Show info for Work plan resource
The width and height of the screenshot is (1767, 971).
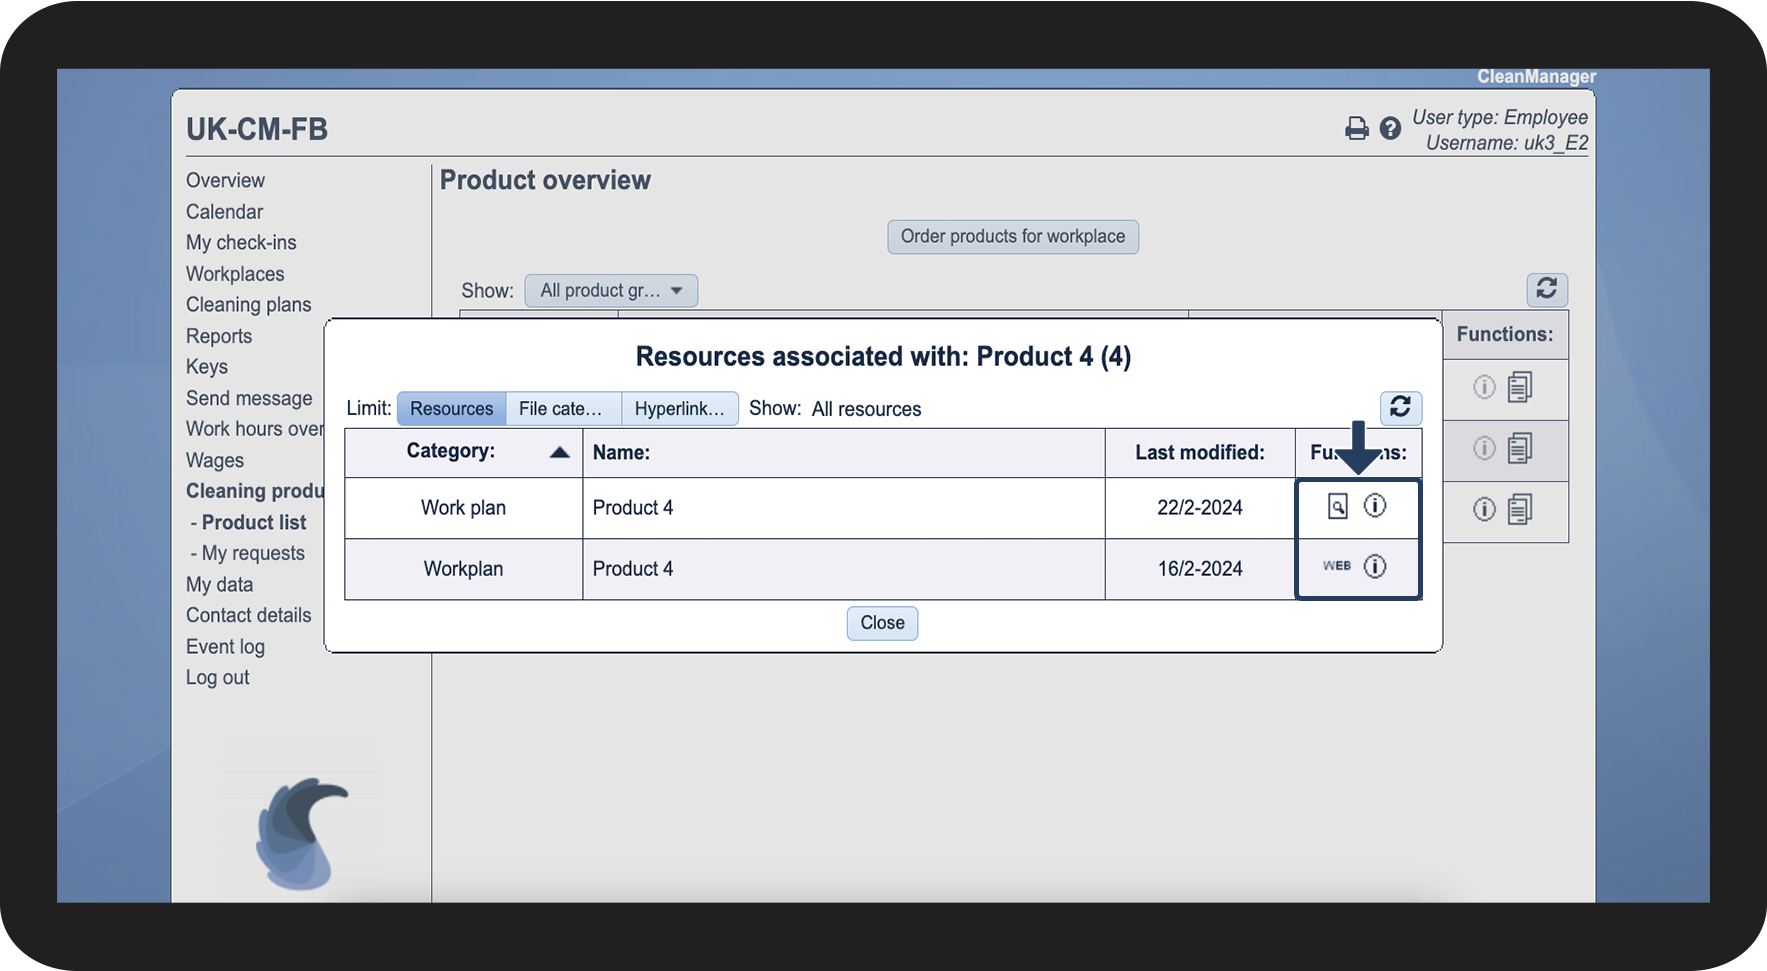click(1375, 507)
